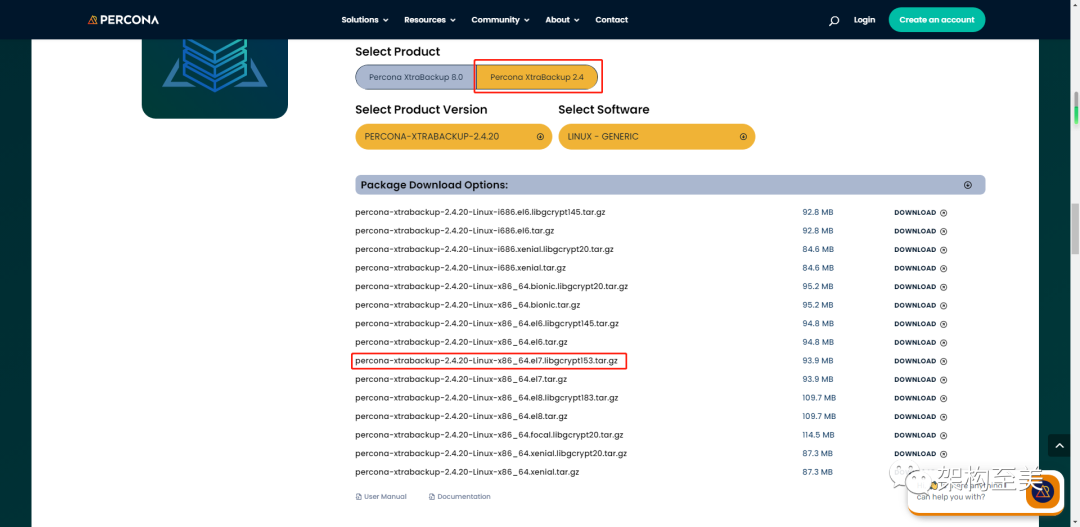Click download icon for x86_64.el6.libgcrypt145 row

tap(944, 324)
